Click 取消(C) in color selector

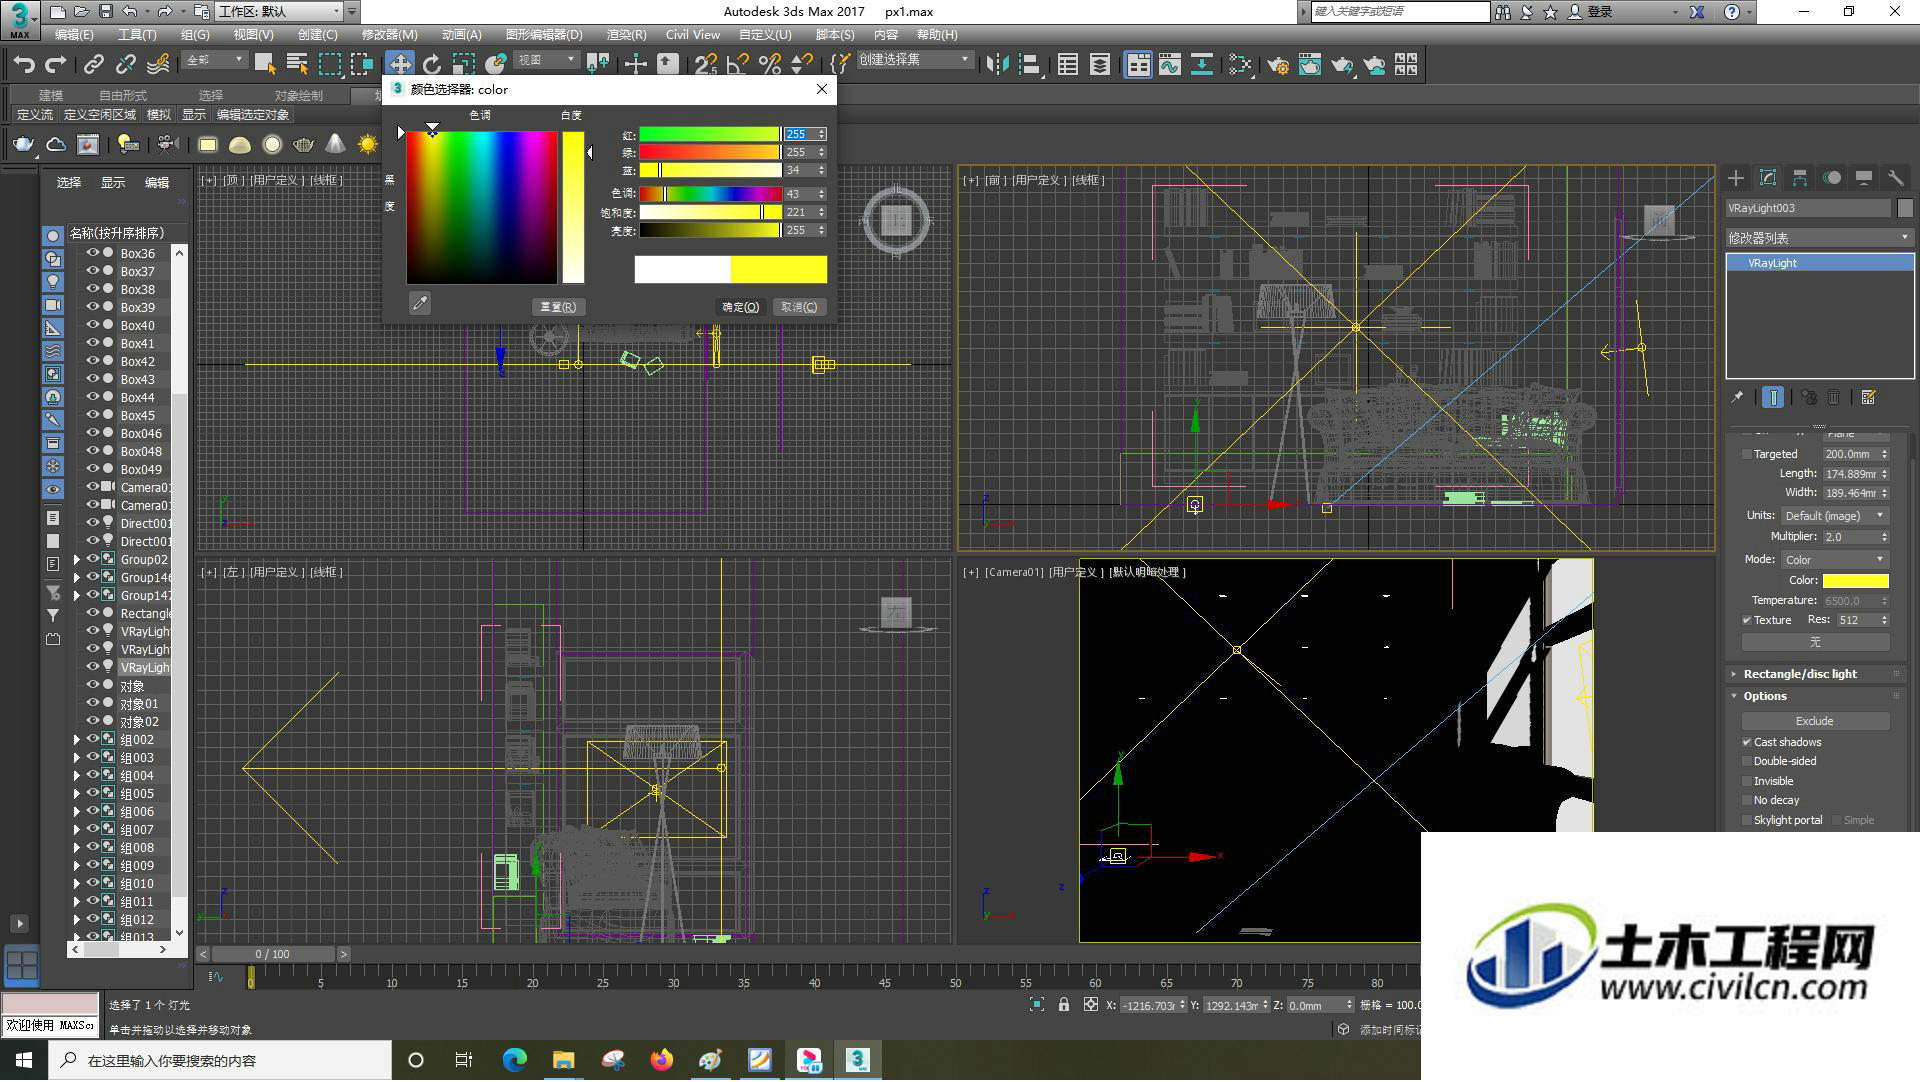(x=799, y=307)
